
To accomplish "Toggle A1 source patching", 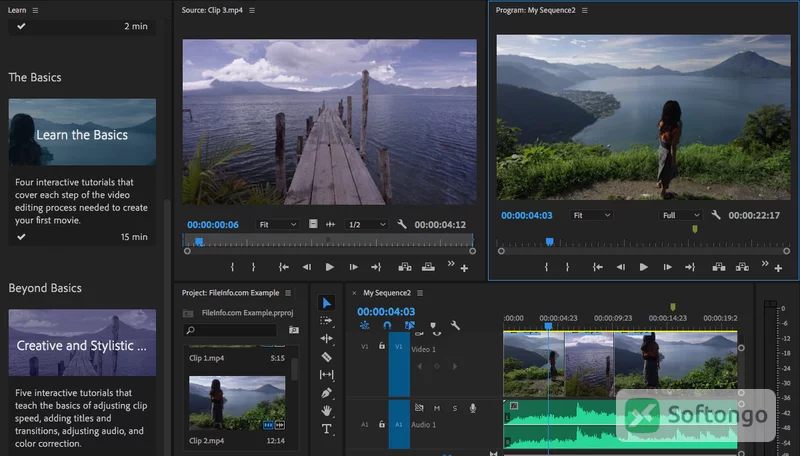I will (365, 424).
